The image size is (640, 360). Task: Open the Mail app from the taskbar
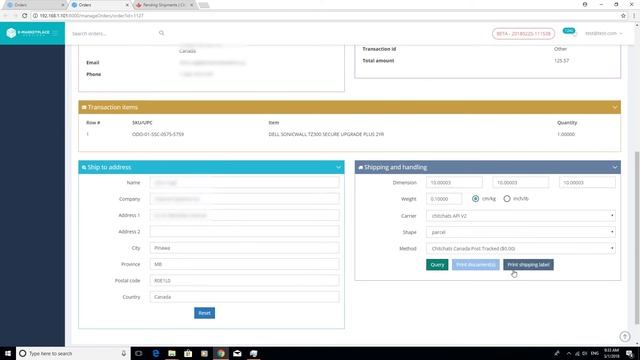pyautogui.click(x=237, y=353)
